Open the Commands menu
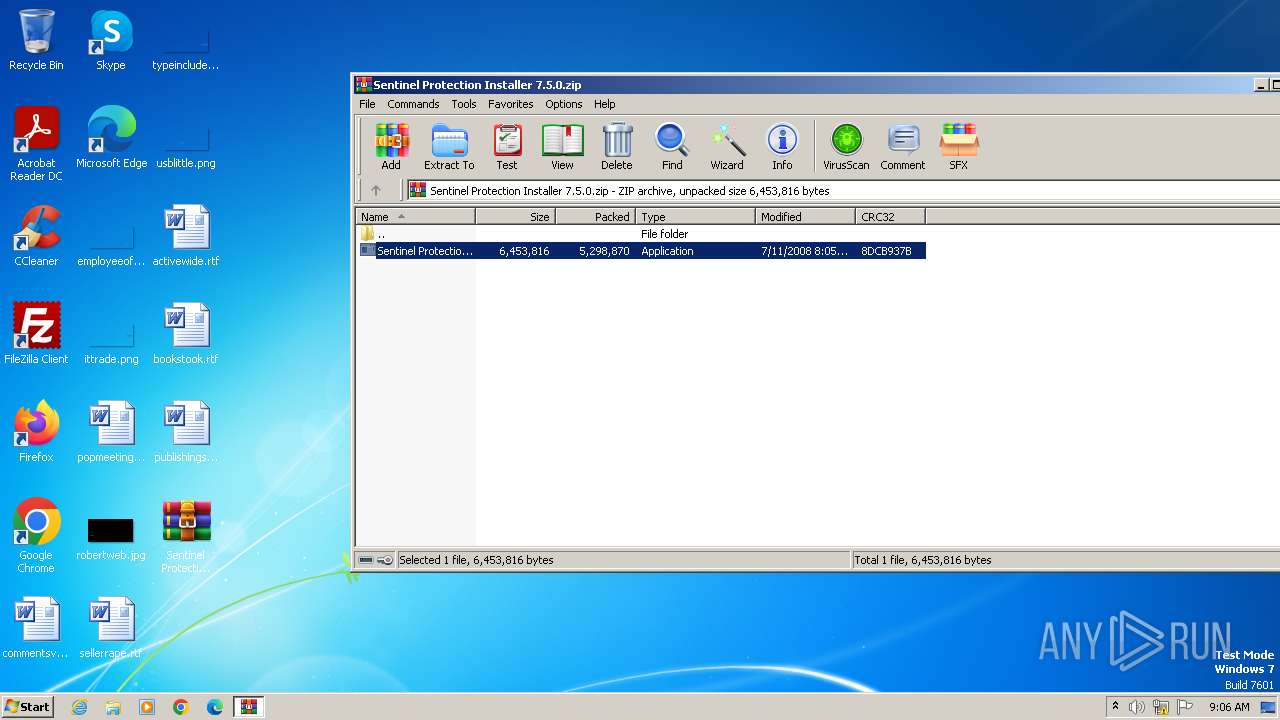Image resolution: width=1280 pixels, height=720 pixels. pyautogui.click(x=413, y=104)
